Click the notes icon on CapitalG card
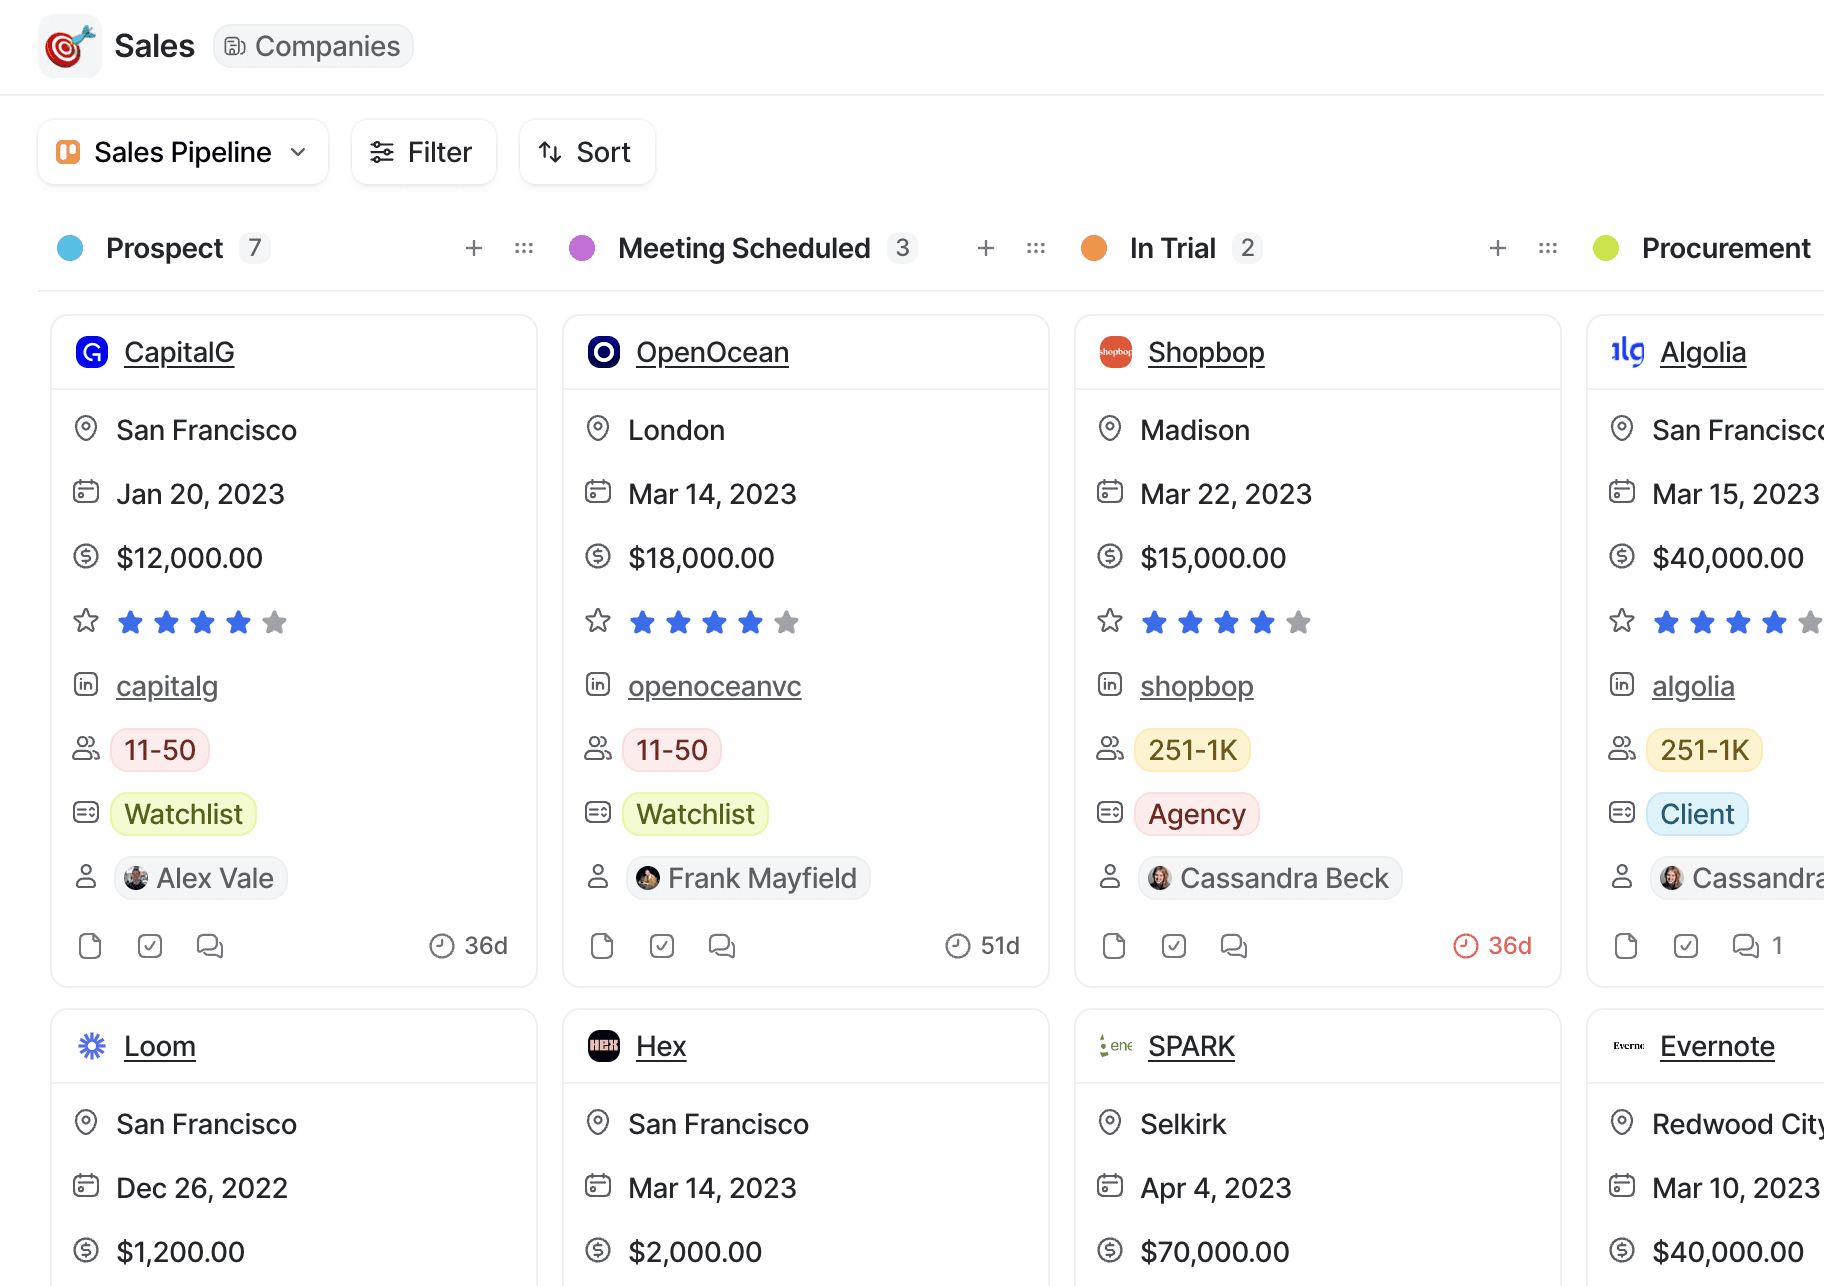Screen dimensions: 1824x1286 90,946
